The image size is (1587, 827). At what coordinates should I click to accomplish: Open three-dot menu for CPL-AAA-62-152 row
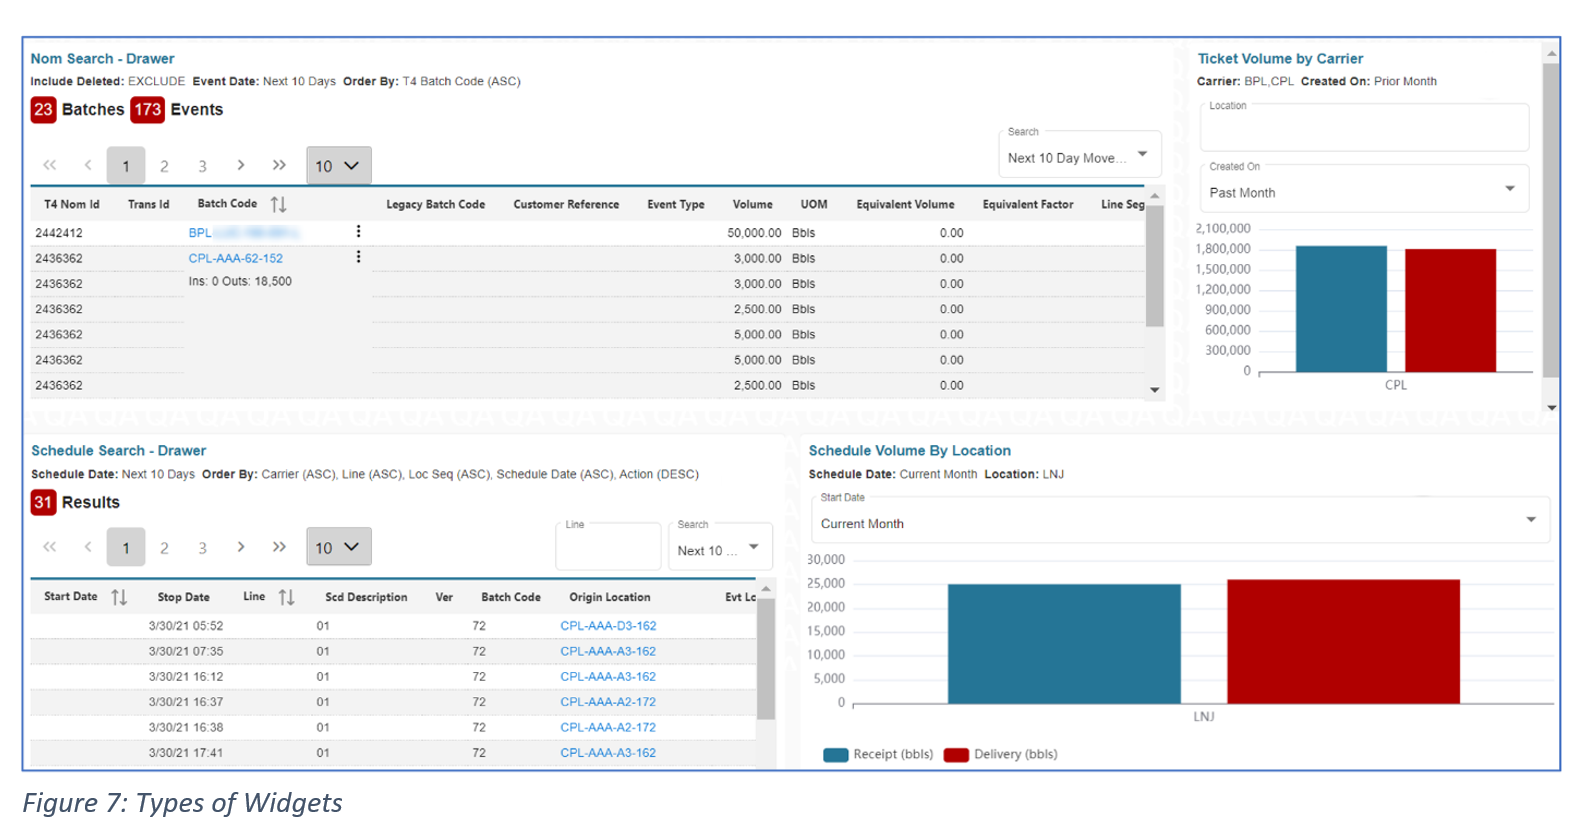pos(358,257)
